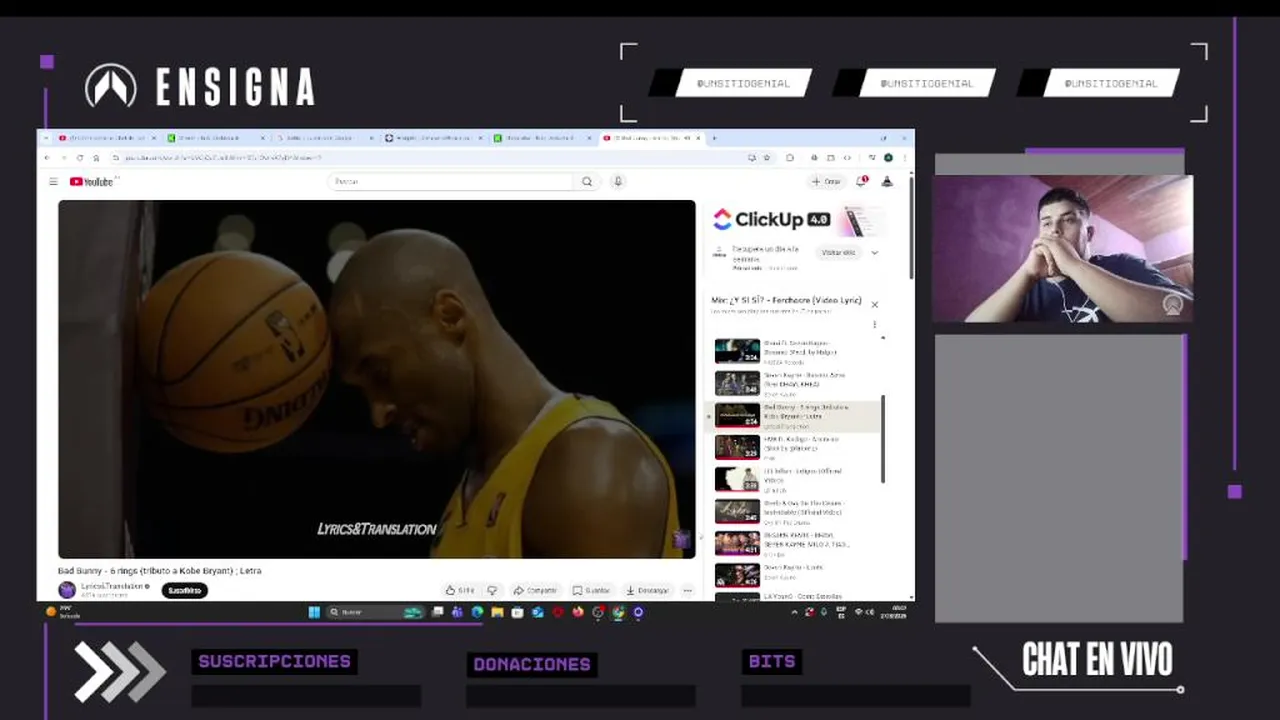This screenshot has height=720, width=1280.
Task: Reload the page with the refresh icon
Action: click(80, 158)
